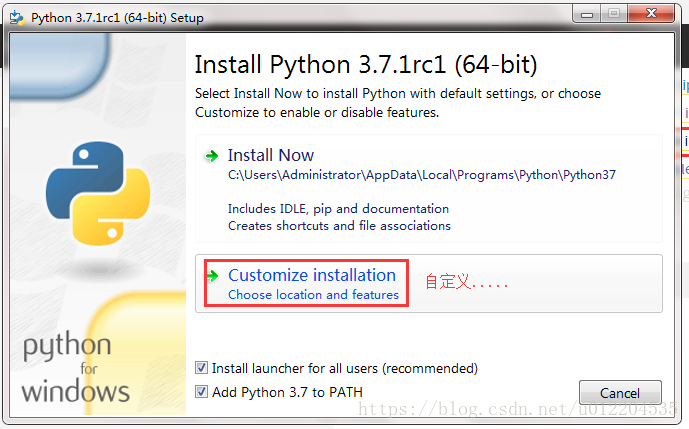This screenshot has height=429, width=689.
Task: Click the default install path text
Action: click(421, 175)
